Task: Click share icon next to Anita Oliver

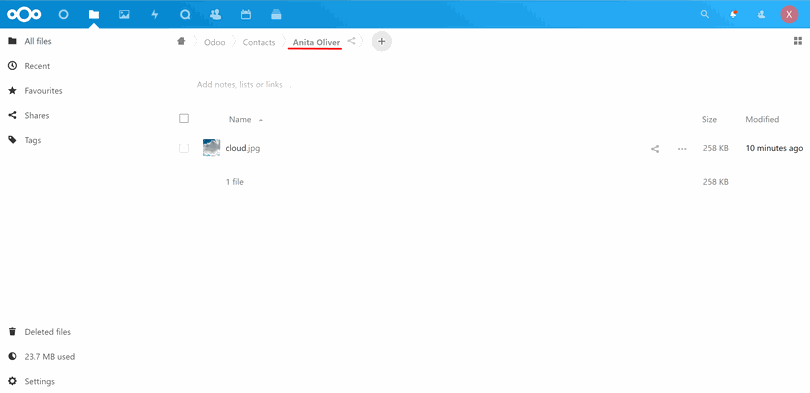Action: (351, 41)
